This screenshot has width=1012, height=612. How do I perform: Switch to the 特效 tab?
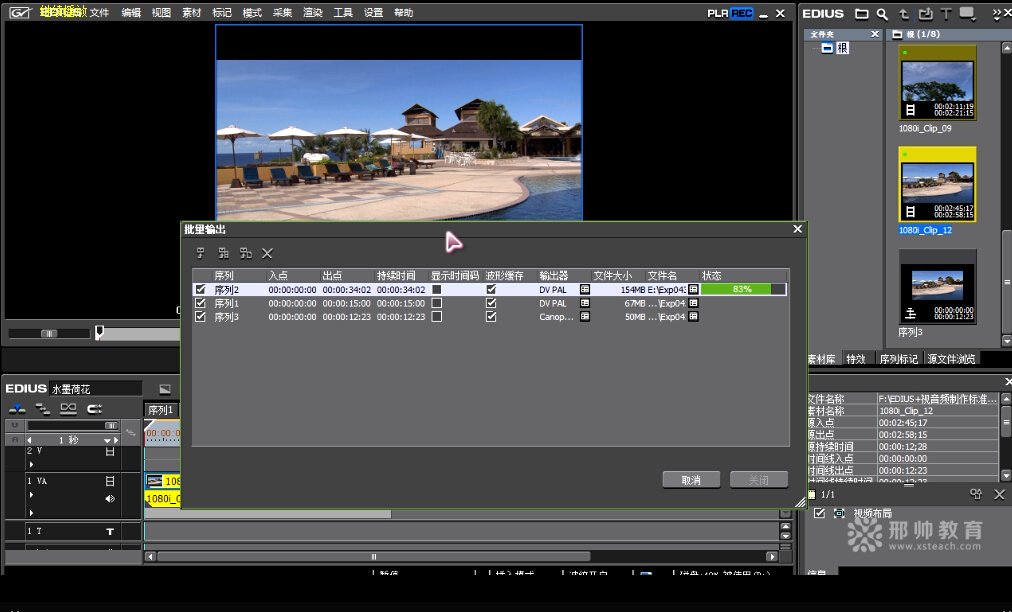click(856, 359)
